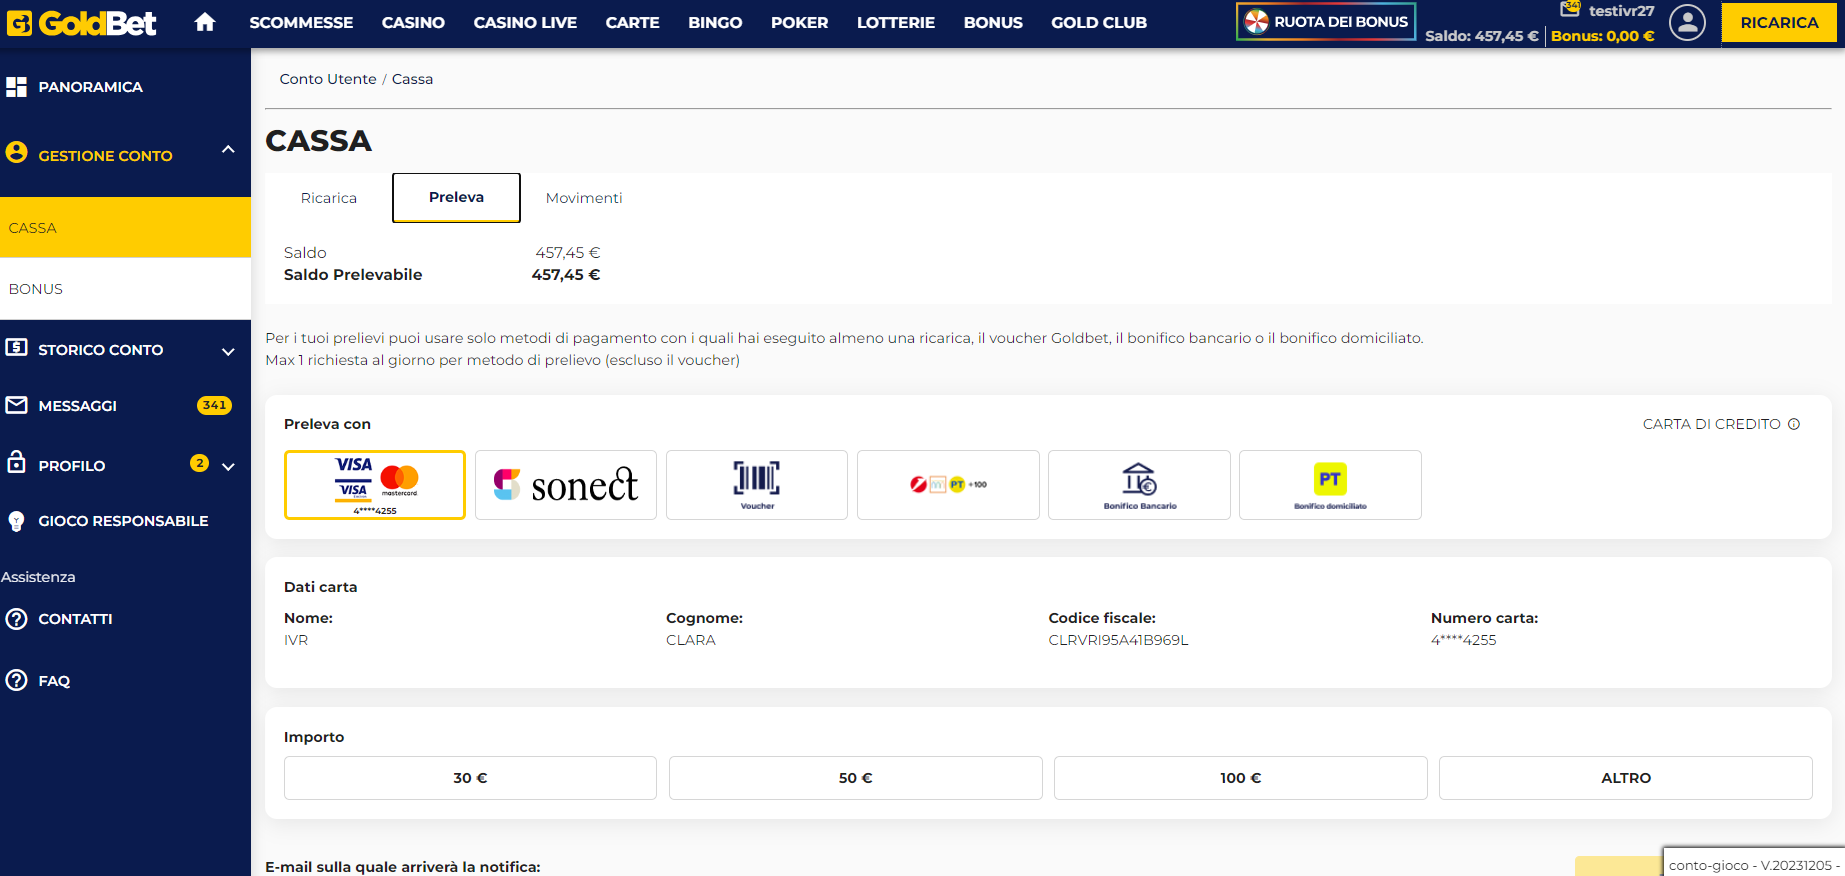The width and height of the screenshot is (1845, 876).
Task: Click the yellow Ricarica button
Action: click(x=1779, y=22)
